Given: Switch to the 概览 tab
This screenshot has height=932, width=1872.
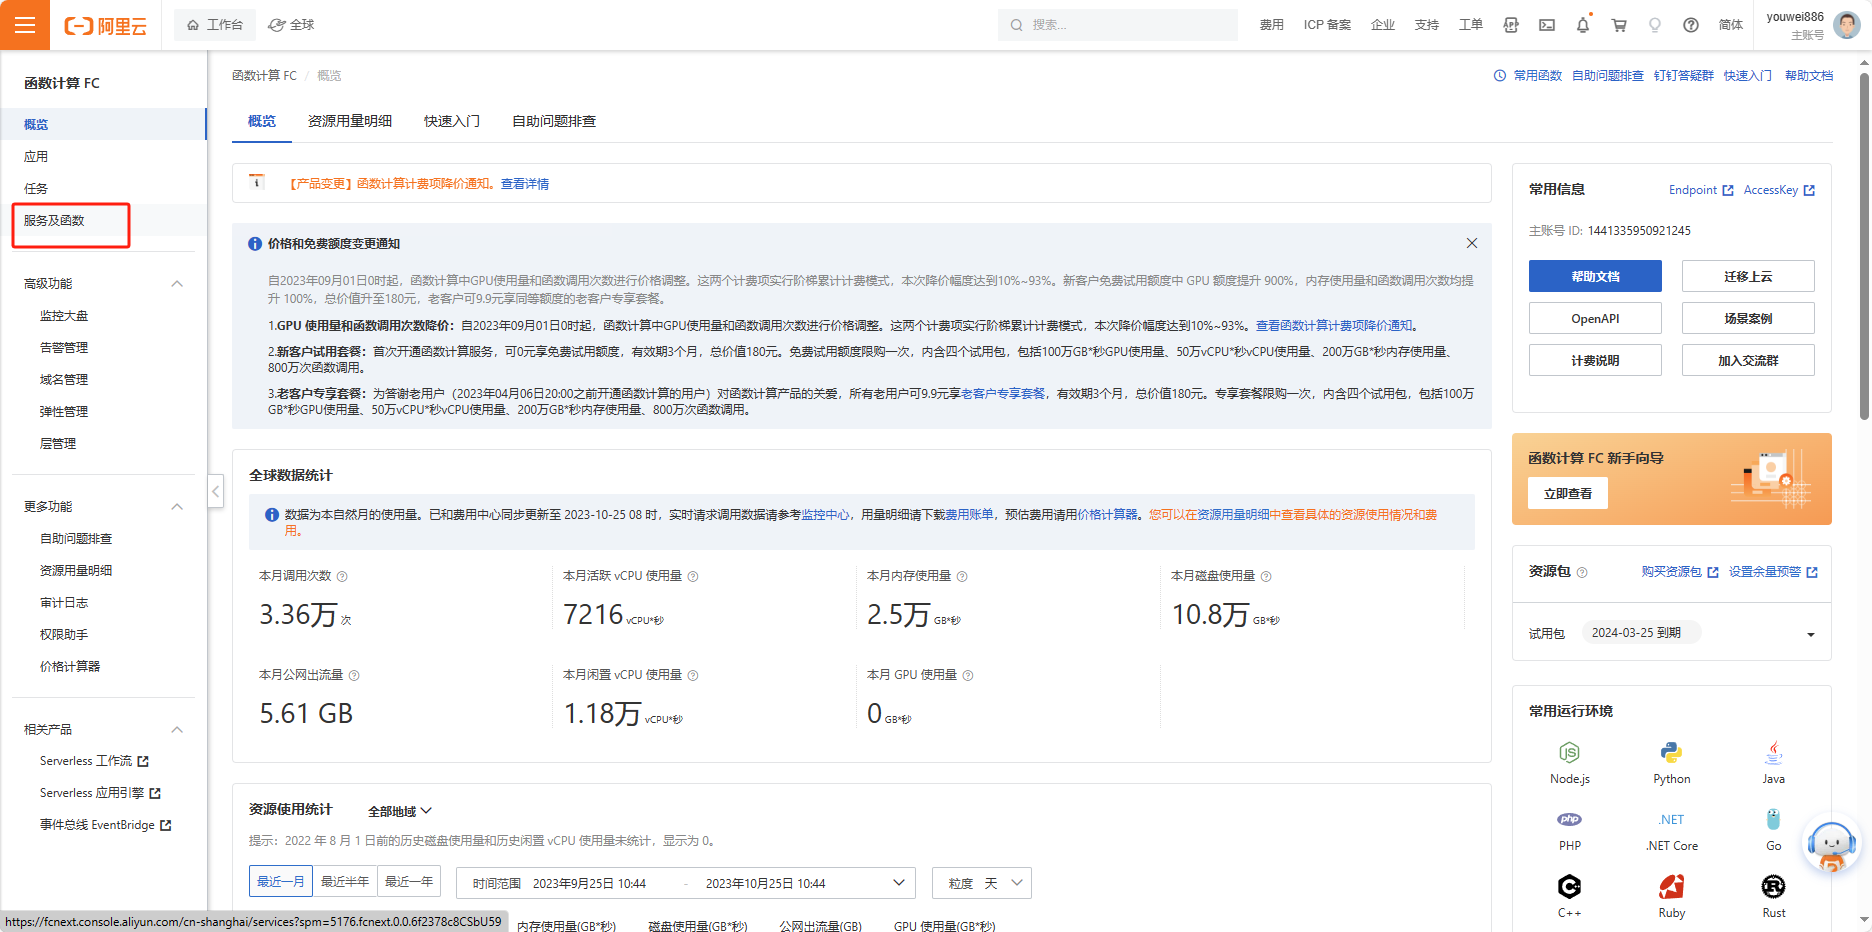Looking at the screenshot, I should [262, 121].
